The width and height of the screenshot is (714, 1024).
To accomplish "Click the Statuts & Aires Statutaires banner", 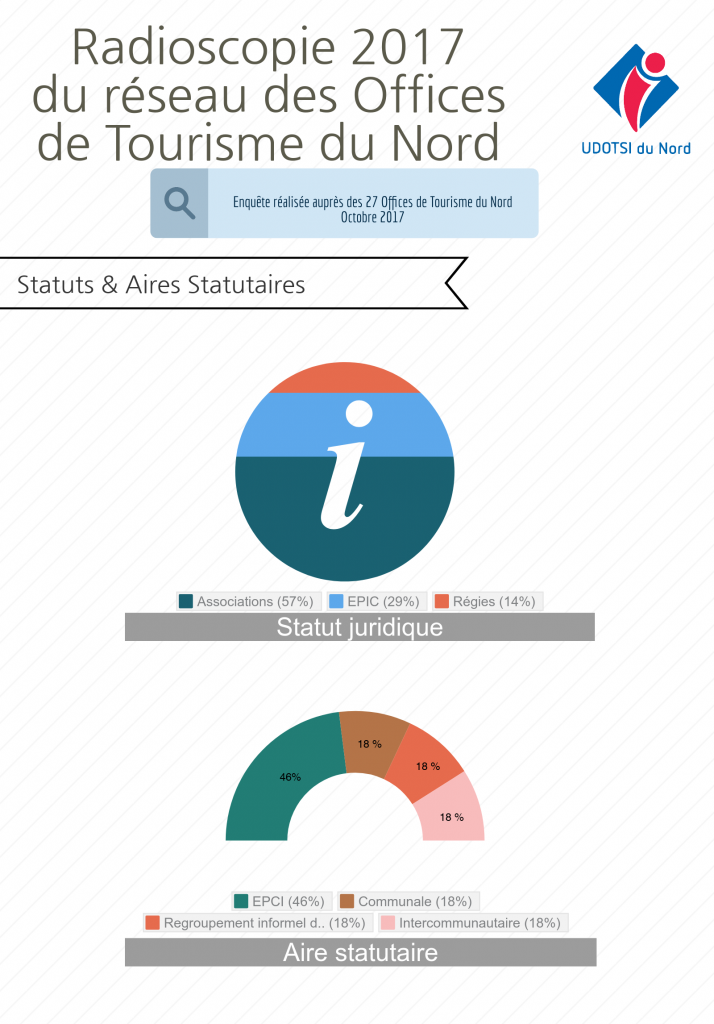I will [x=234, y=283].
